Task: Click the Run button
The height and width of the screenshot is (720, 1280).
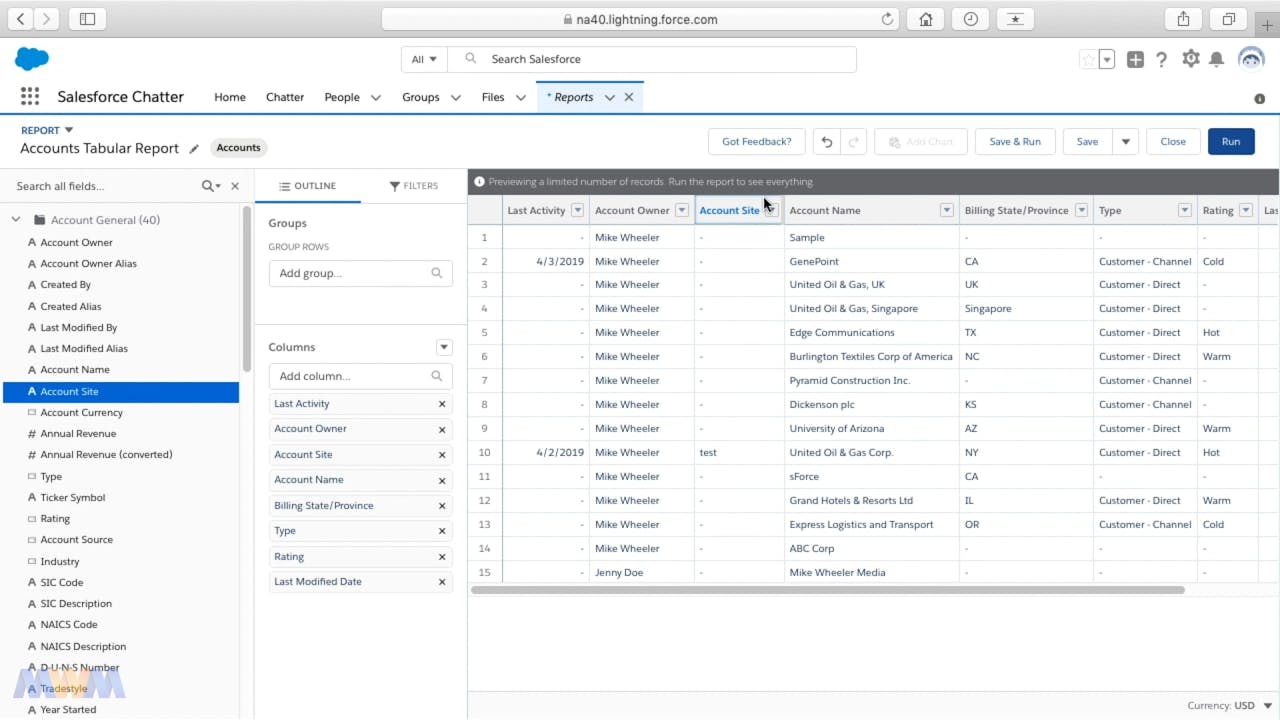Action: (1230, 142)
